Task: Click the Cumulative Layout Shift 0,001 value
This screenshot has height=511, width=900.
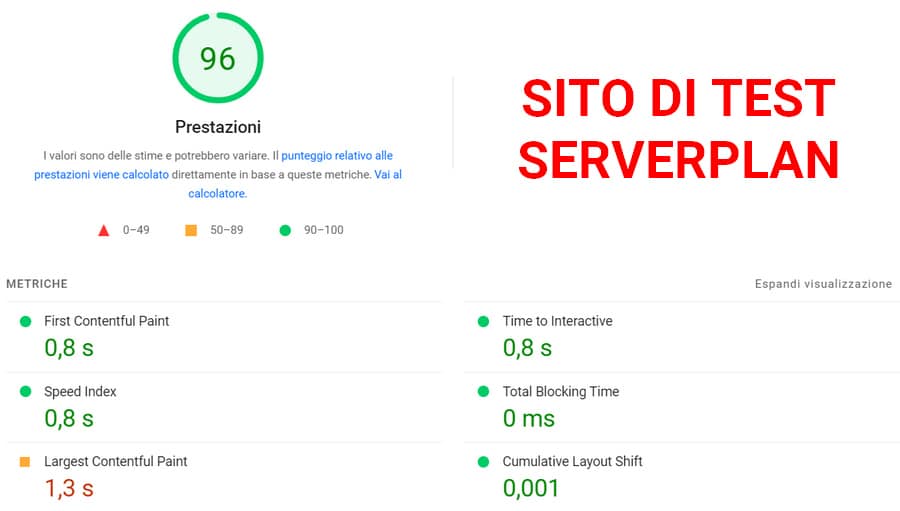Action: point(531,488)
